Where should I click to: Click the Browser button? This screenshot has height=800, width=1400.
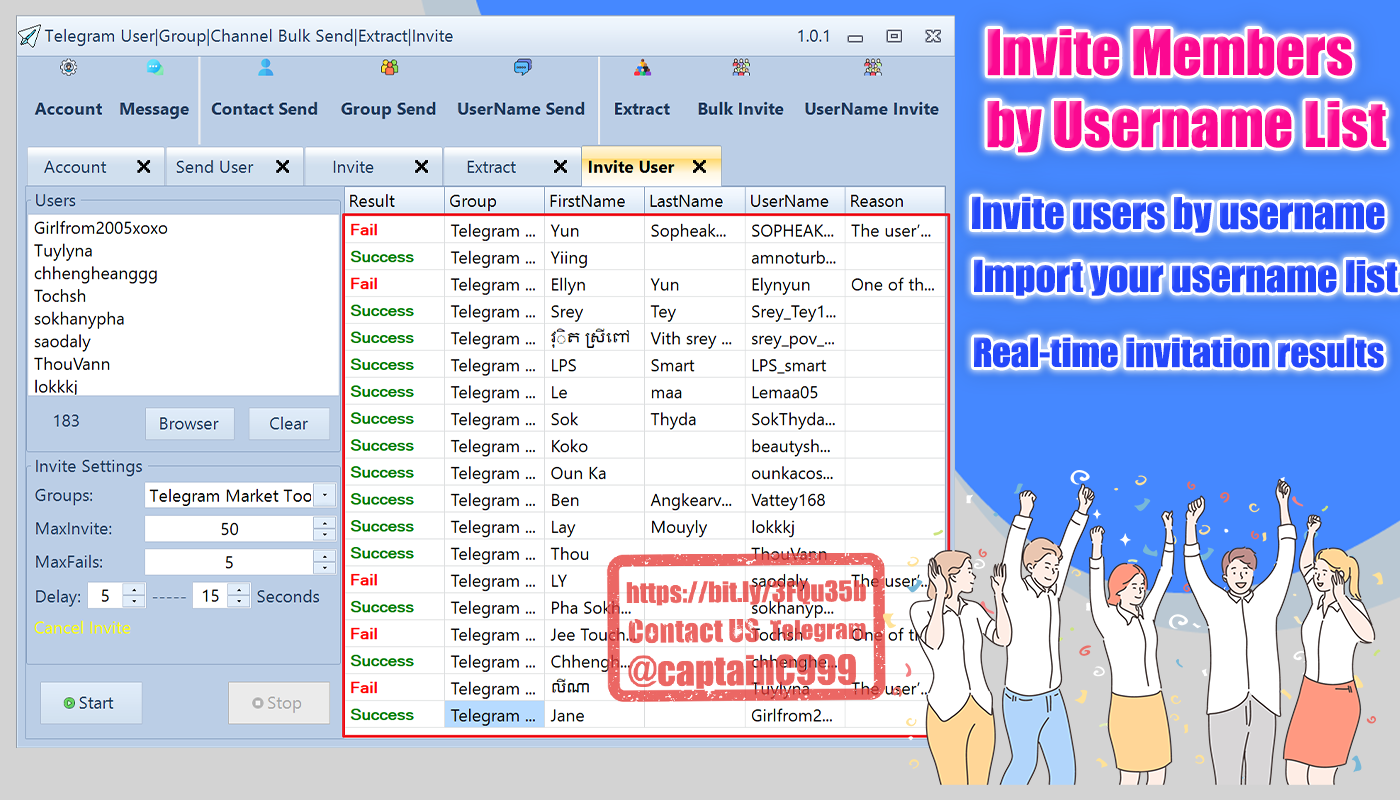click(x=188, y=423)
